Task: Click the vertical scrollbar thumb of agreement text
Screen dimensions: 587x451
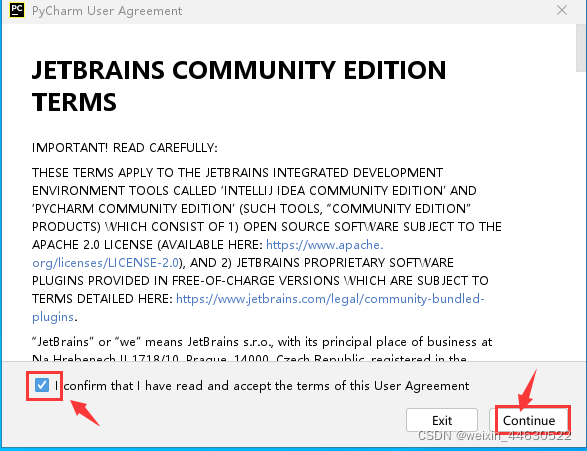Action: coord(581,48)
